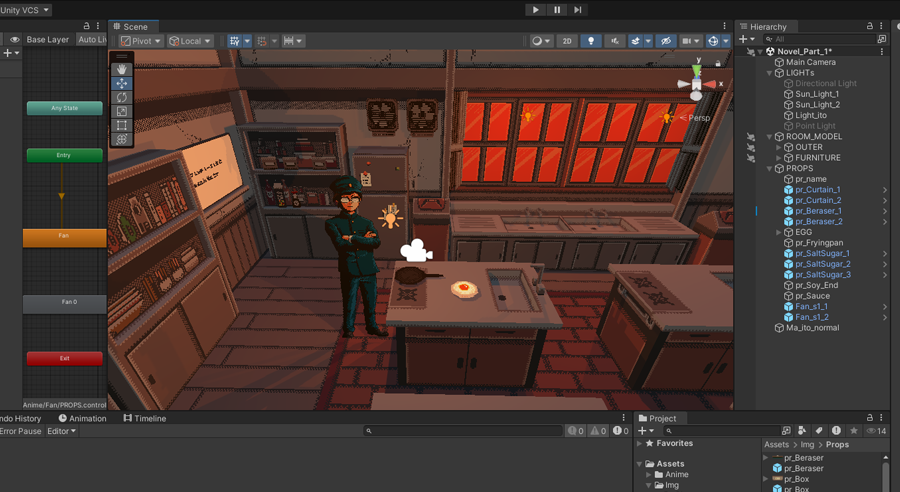900x492 pixels.
Task: Select pr_Fryingpan in the Hierarchy
Action: click(x=818, y=243)
